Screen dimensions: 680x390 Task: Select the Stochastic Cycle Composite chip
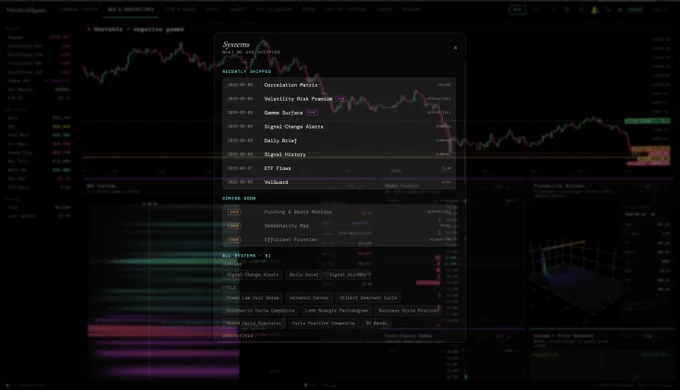(261, 311)
